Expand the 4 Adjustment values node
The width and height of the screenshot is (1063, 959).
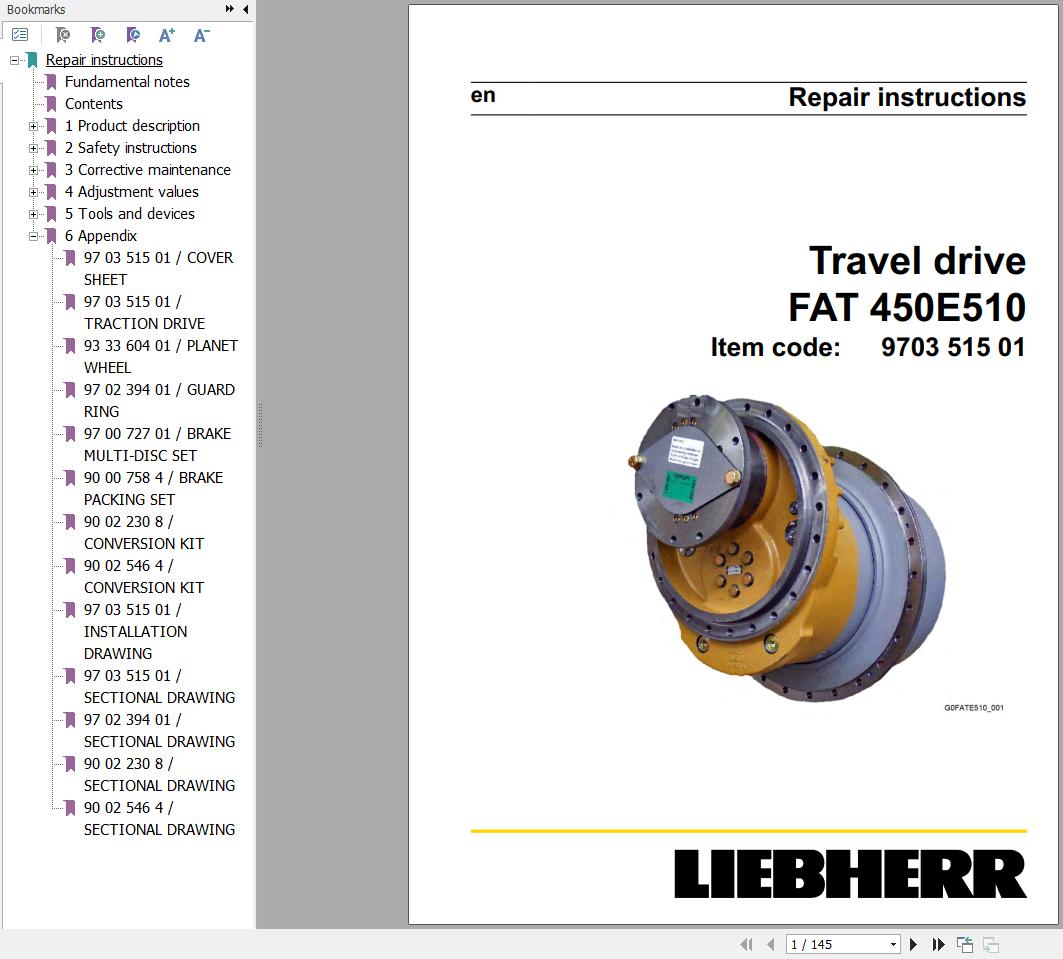pyautogui.click(x=33, y=192)
